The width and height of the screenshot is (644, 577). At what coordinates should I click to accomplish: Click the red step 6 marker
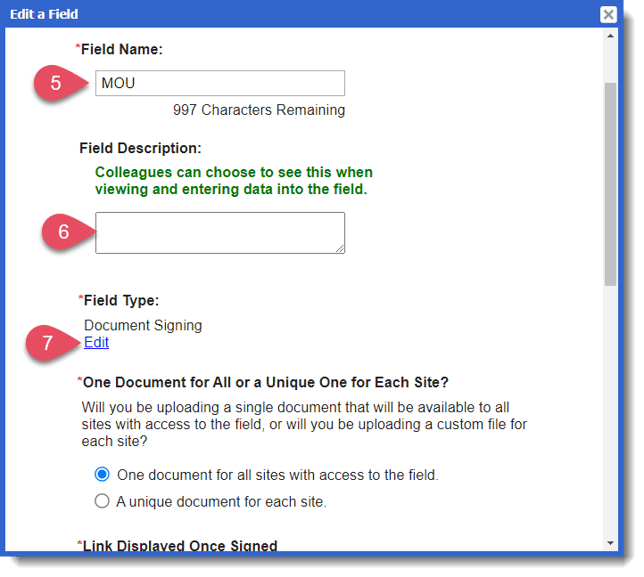point(64,232)
